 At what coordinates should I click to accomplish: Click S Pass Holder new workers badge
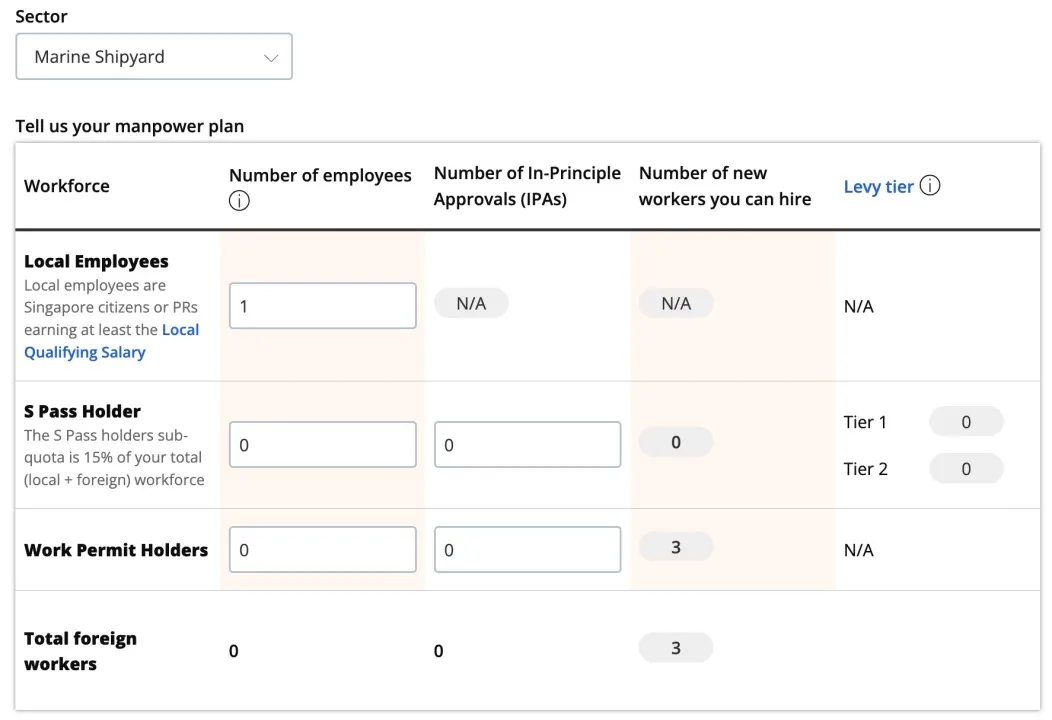coord(676,442)
